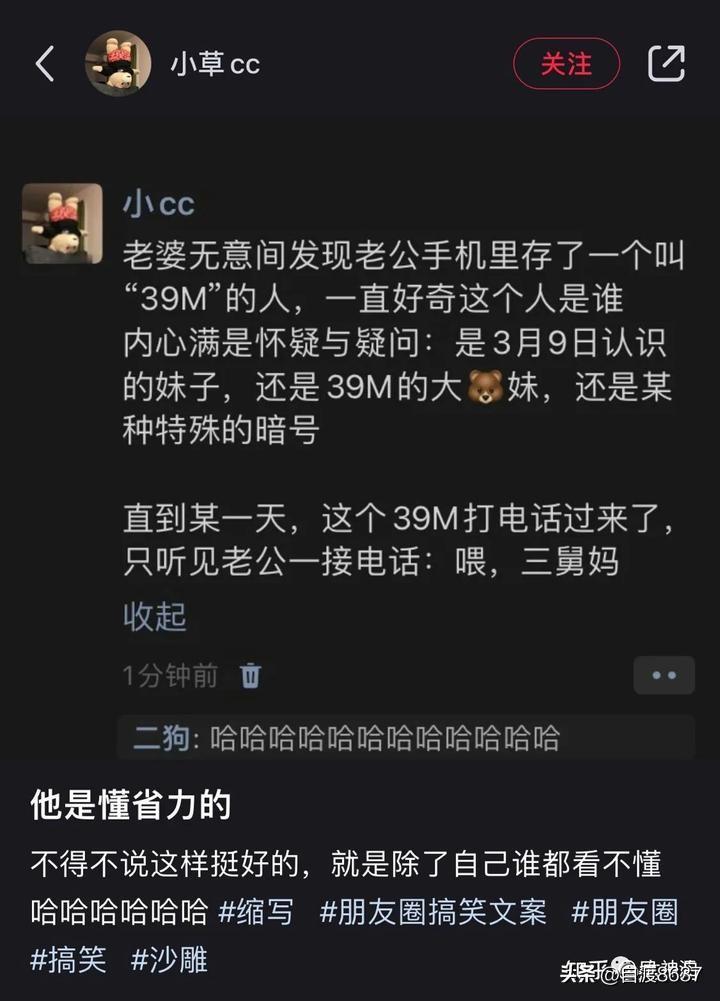Open the #沙雕 hashtag
Image resolution: width=720 pixels, height=1001 pixels.
click(169, 960)
